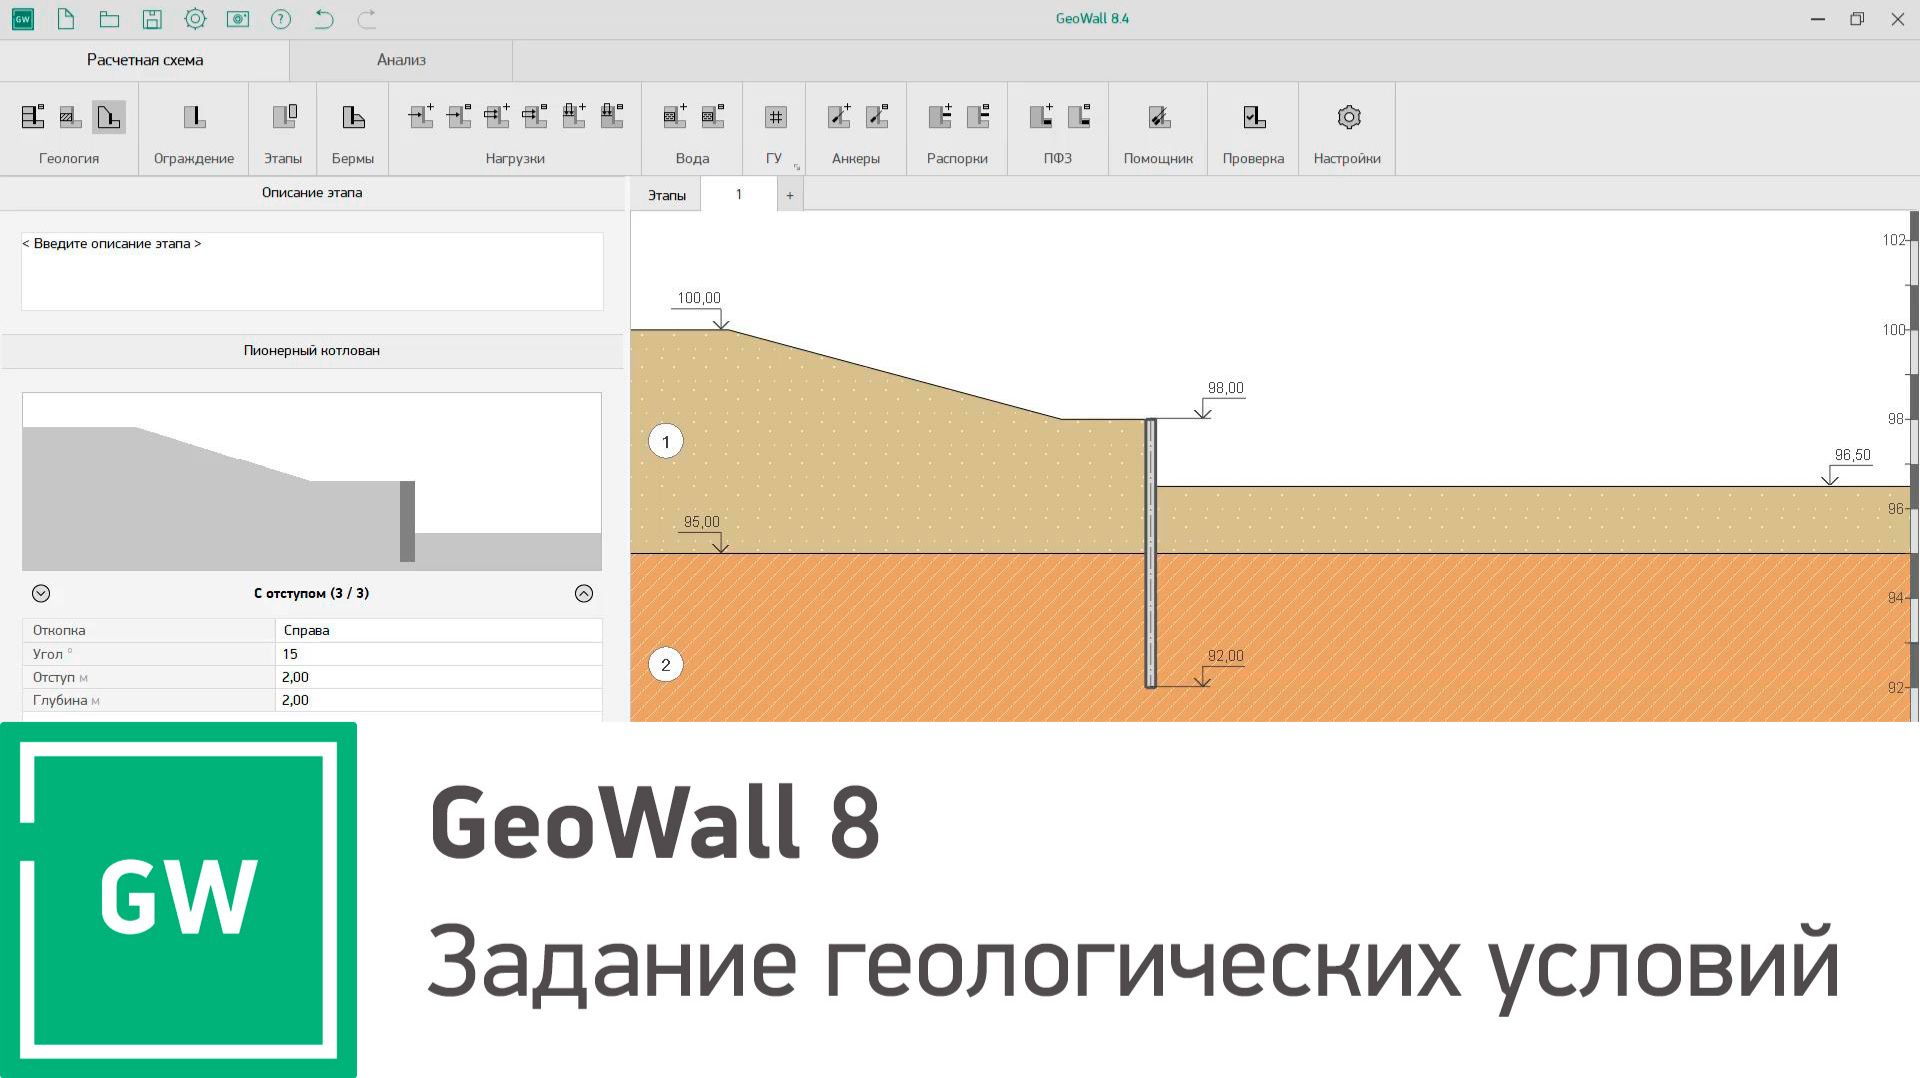Switch to the Расчетная схема tab

click(x=145, y=60)
